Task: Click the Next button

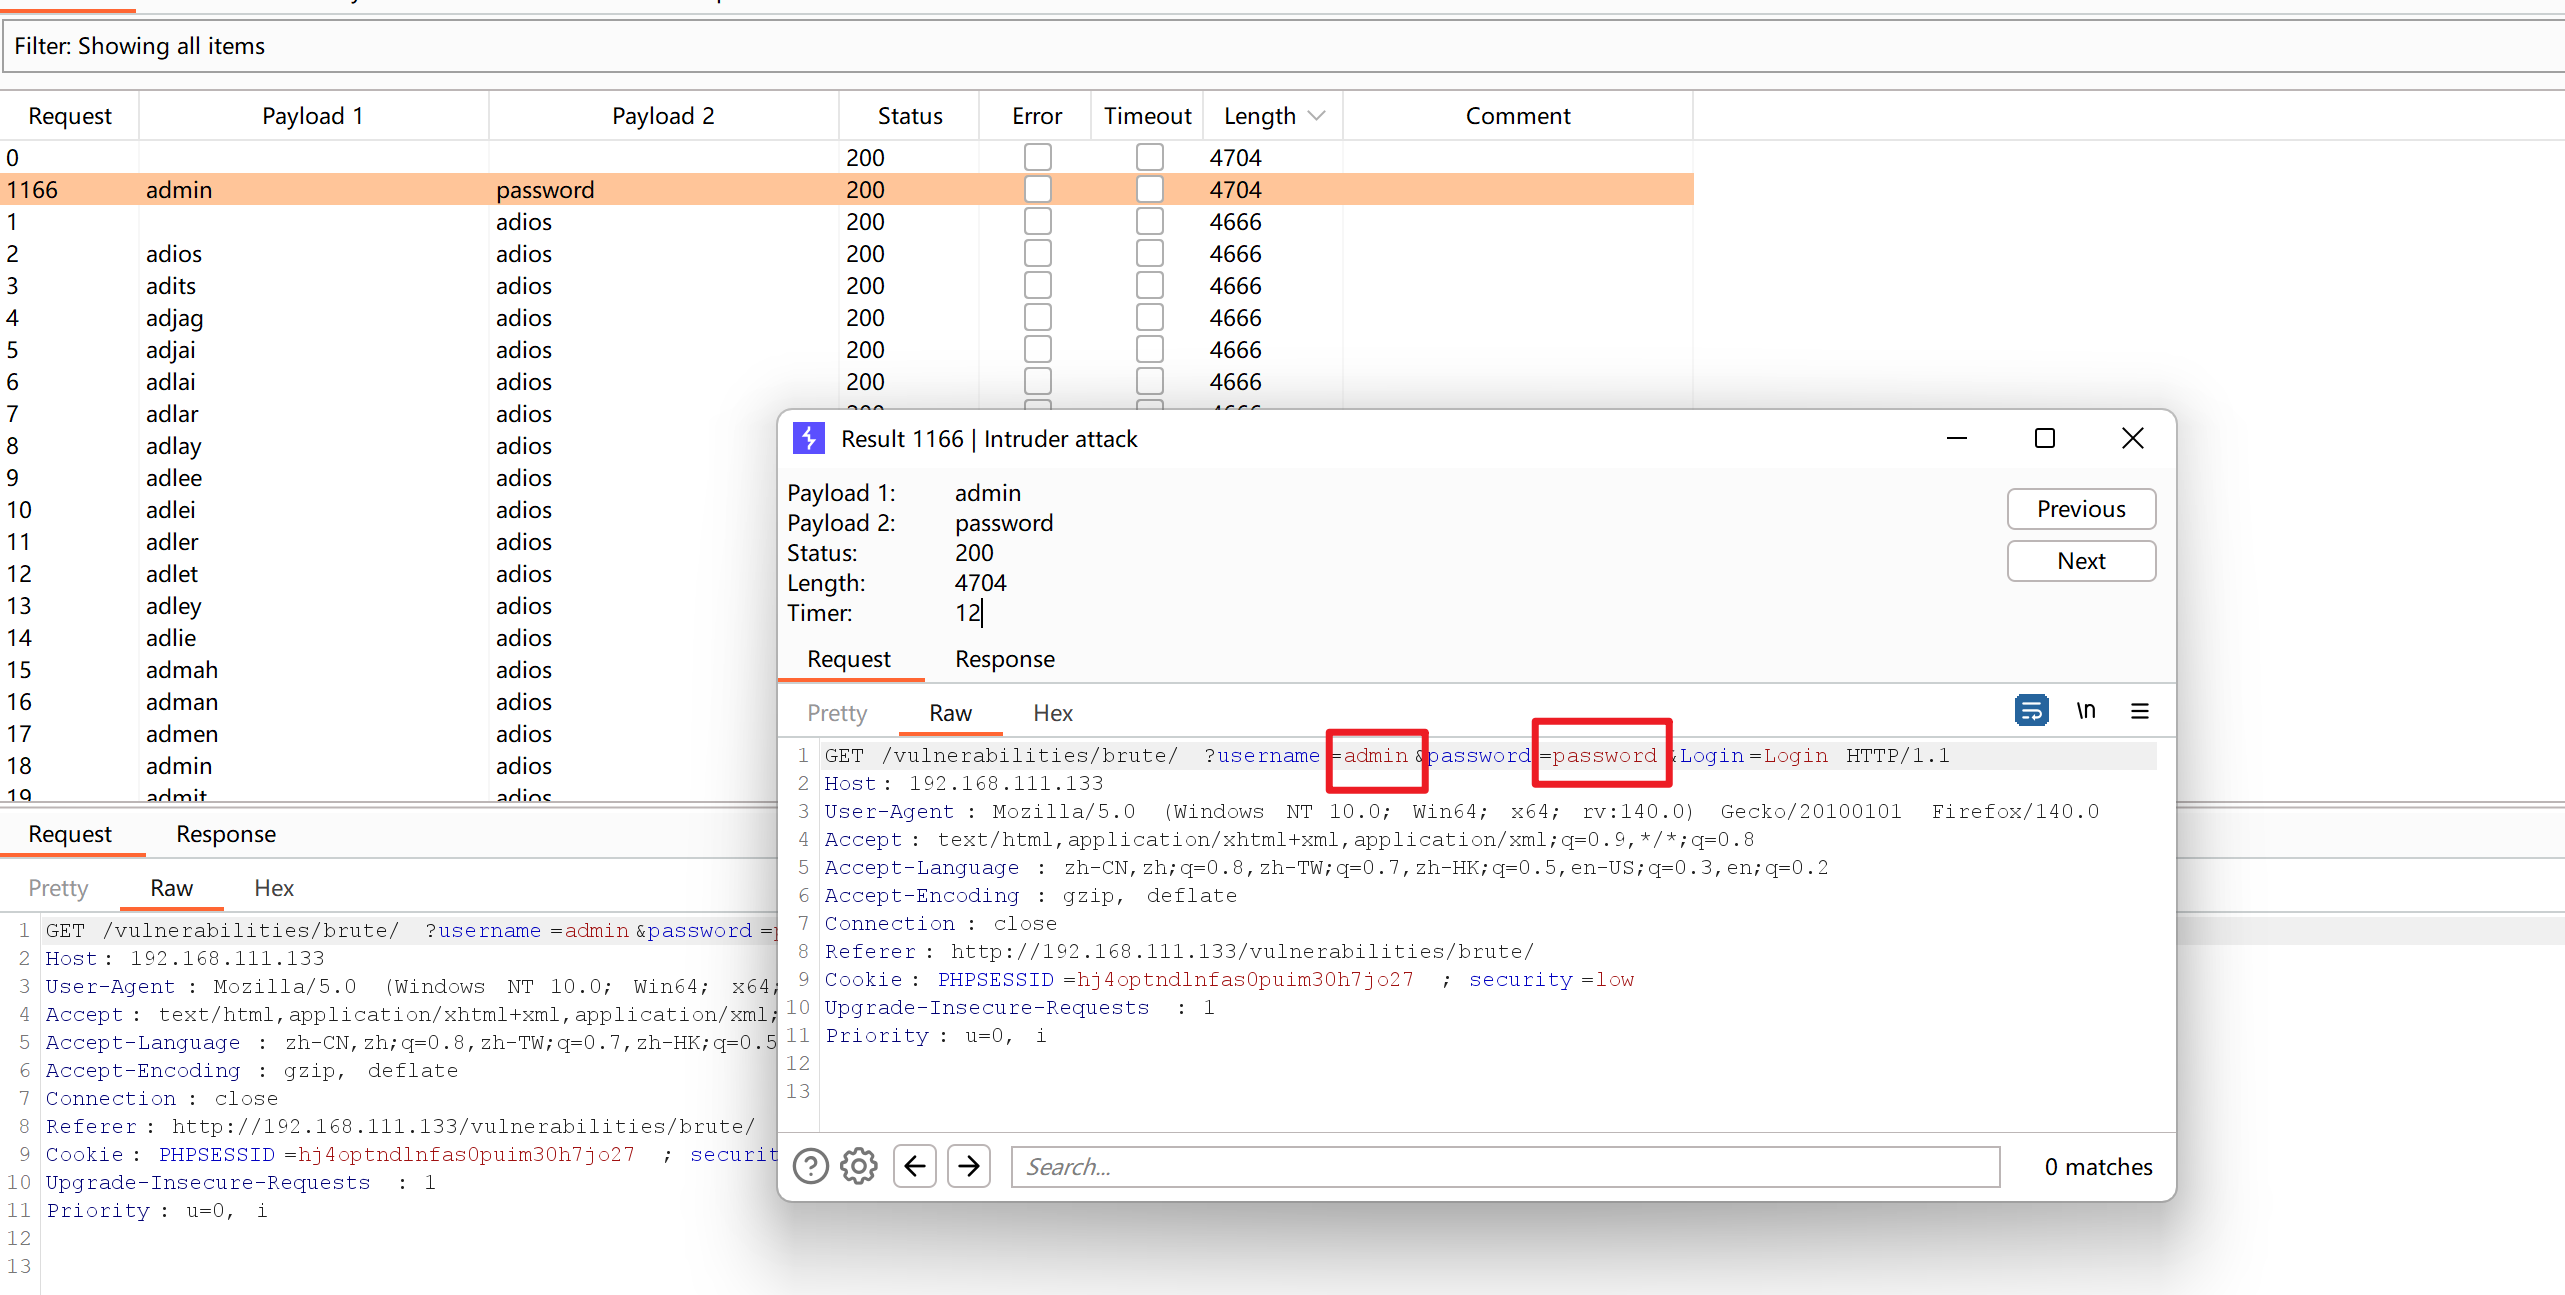Action: (x=2081, y=561)
